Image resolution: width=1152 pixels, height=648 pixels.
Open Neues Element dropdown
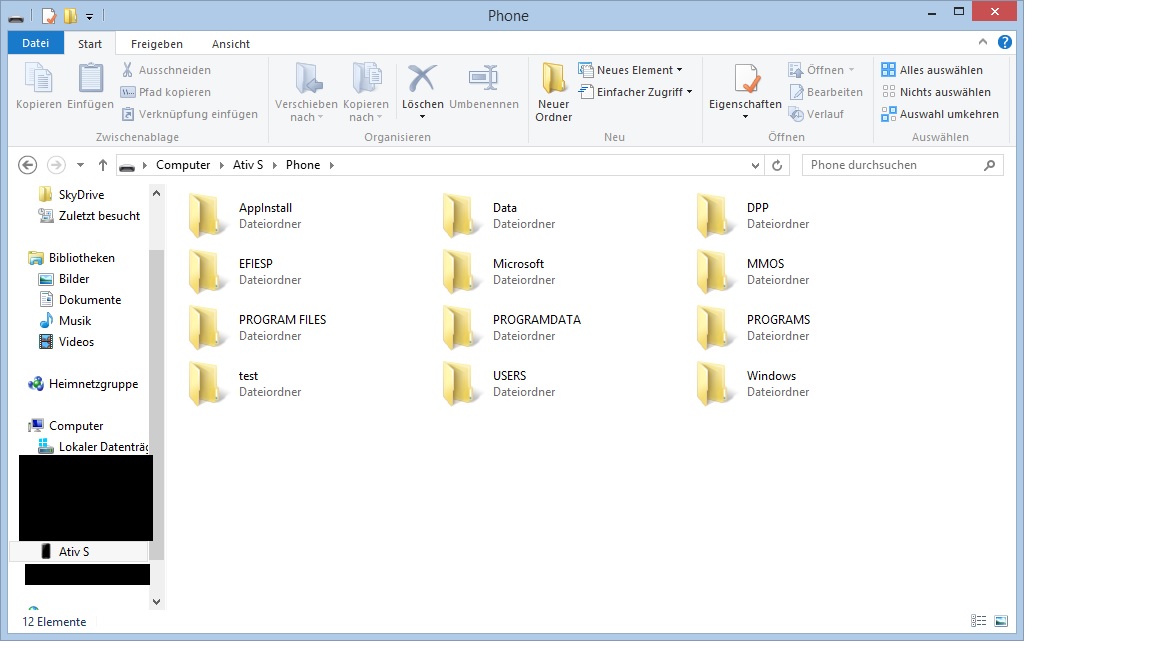pos(630,70)
